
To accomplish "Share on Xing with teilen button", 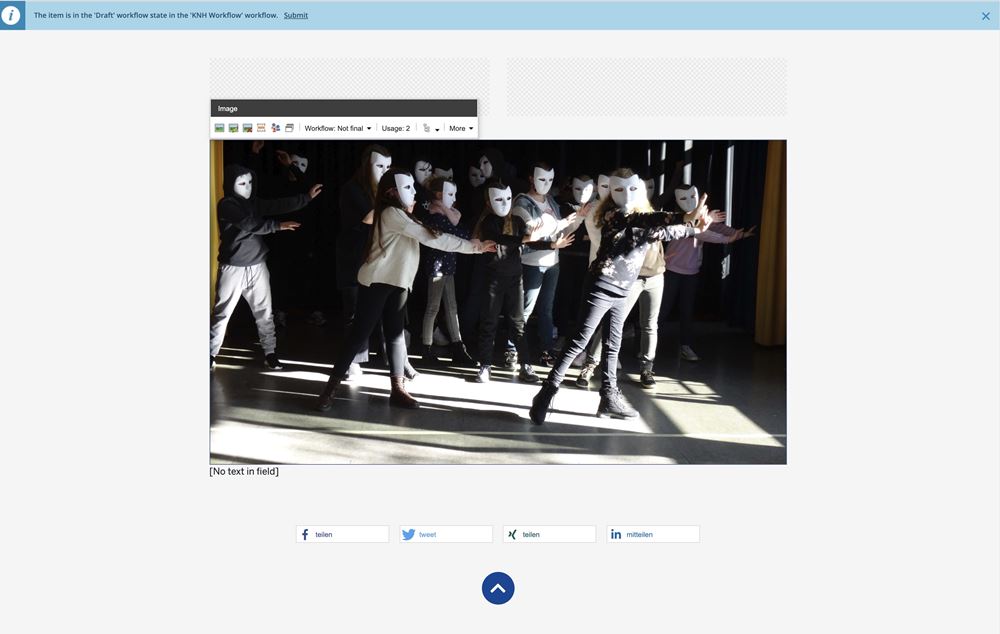I will (549, 534).
